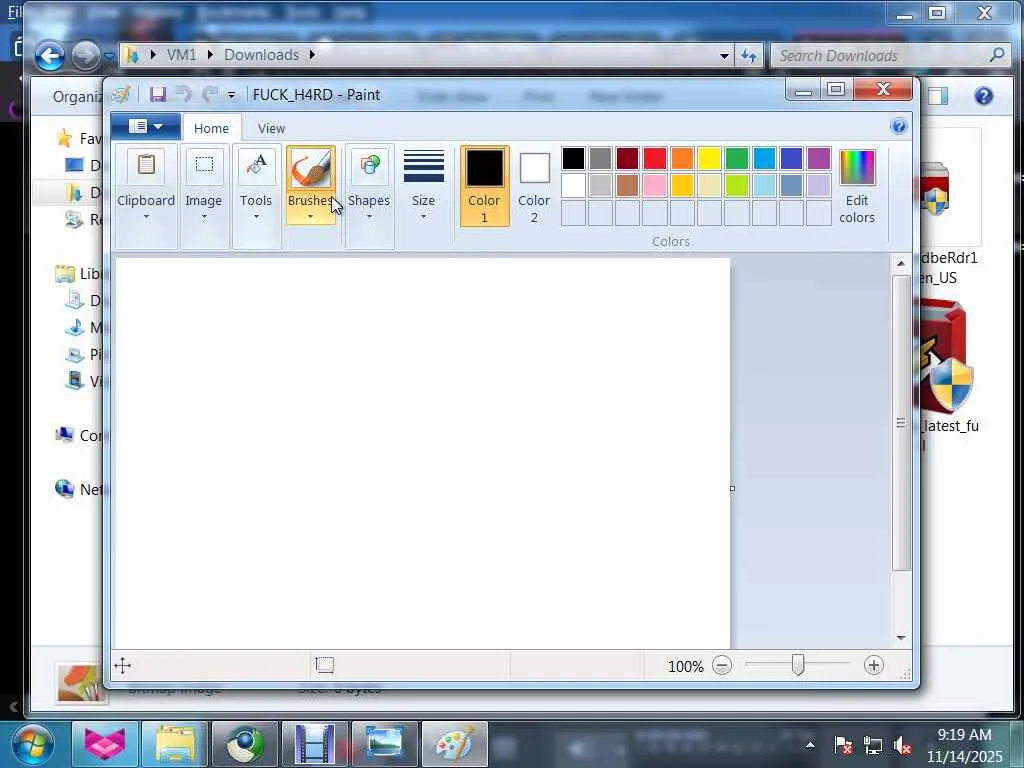This screenshot has height=768, width=1024.
Task: Click the Undo arrow in Paint toolbar
Action: click(184, 95)
